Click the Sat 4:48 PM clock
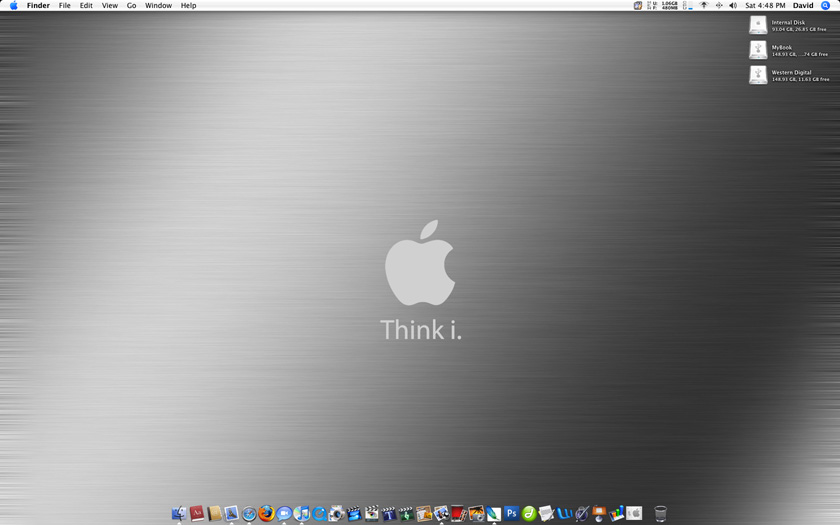 click(x=765, y=5)
